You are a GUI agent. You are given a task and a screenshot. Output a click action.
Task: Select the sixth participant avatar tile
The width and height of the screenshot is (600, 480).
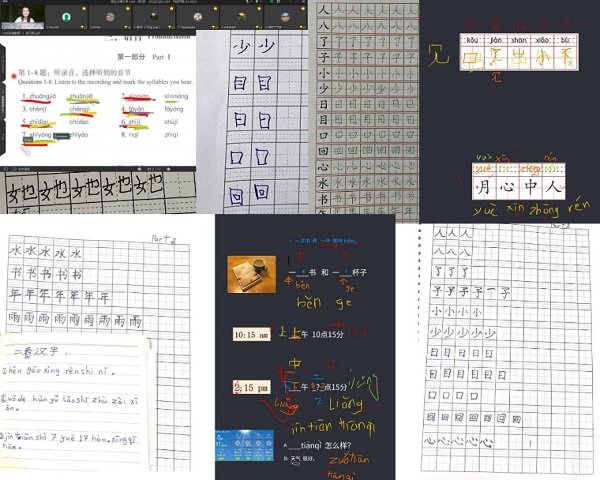[x=237, y=16]
